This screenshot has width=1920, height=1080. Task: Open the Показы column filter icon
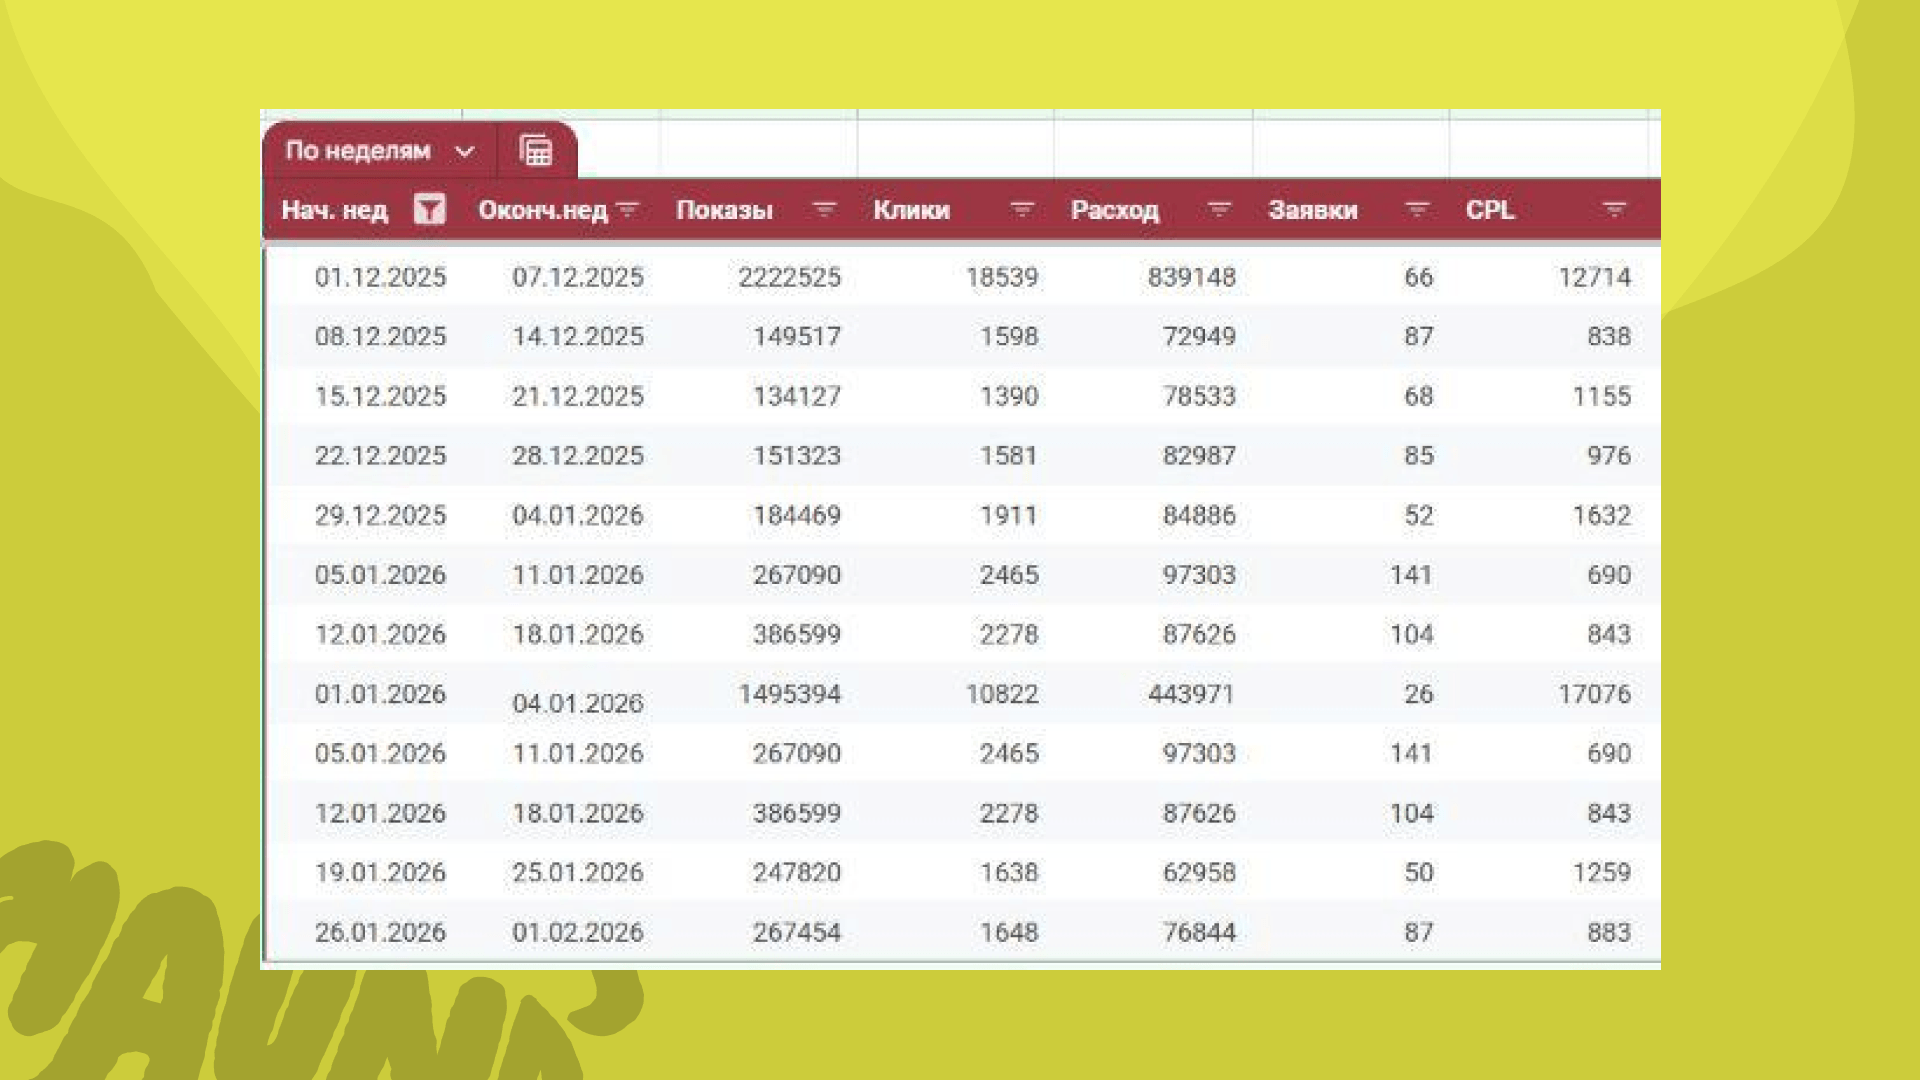[824, 210]
